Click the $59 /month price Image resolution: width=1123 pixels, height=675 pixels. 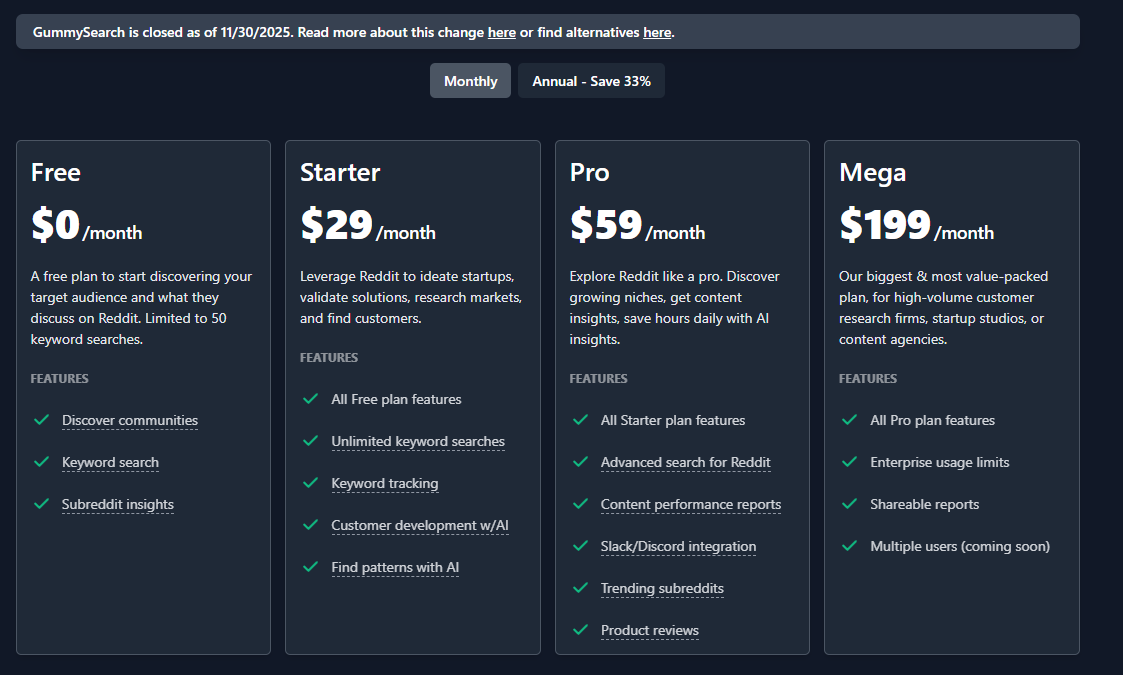click(637, 225)
